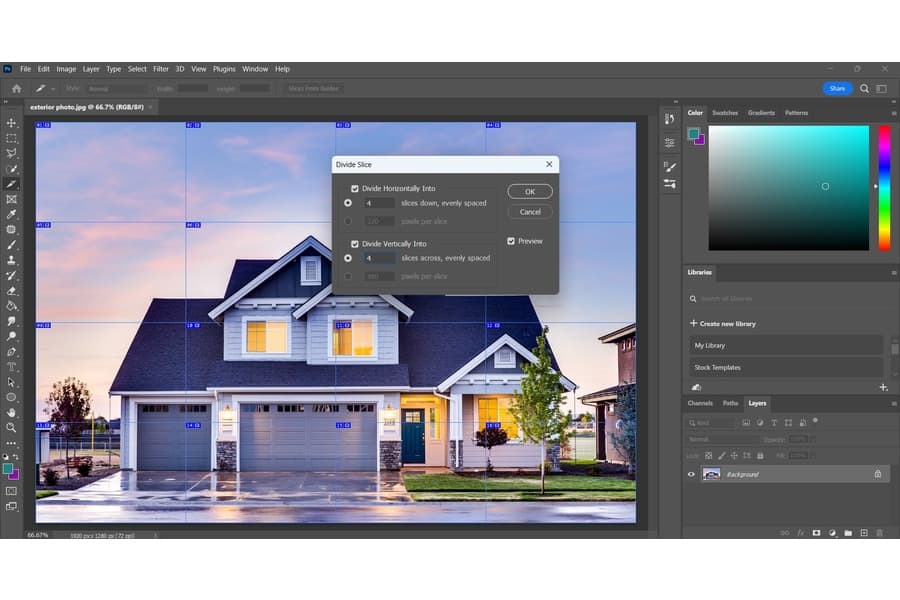
Task: Collapse the tools panel double-arrow
Action: [x=6, y=102]
